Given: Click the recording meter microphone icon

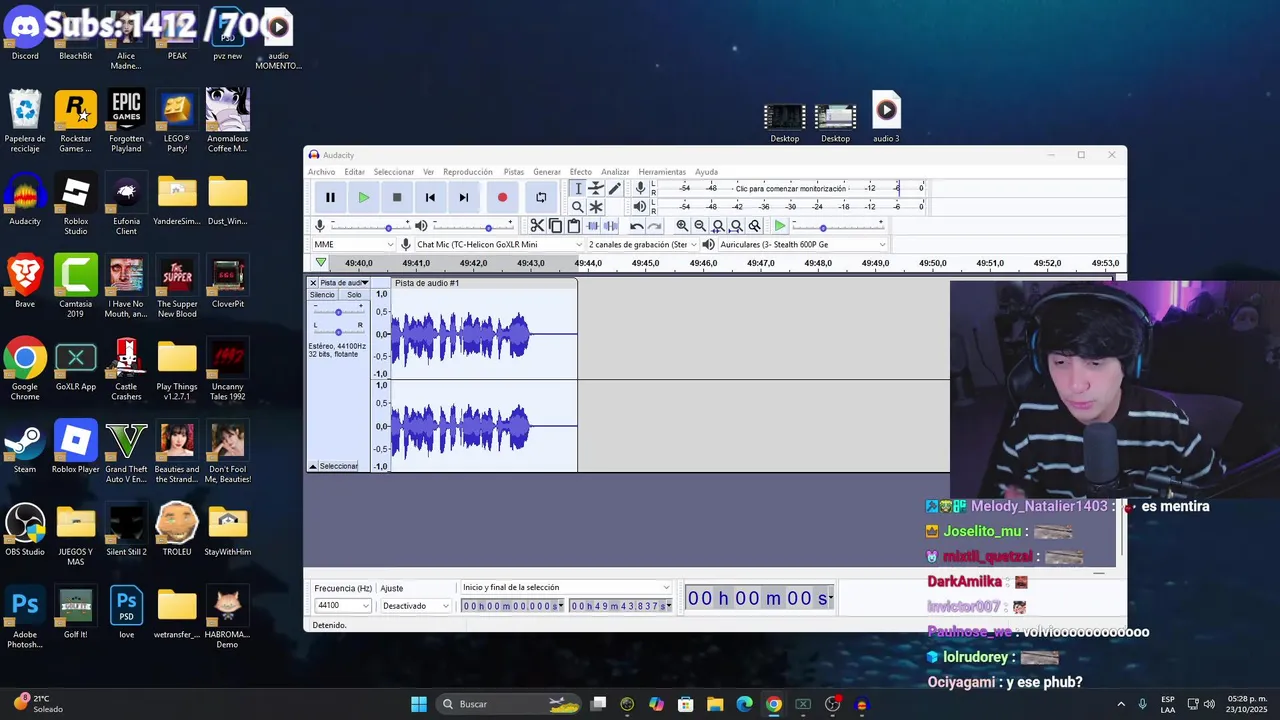Looking at the screenshot, I should pos(640,188).
